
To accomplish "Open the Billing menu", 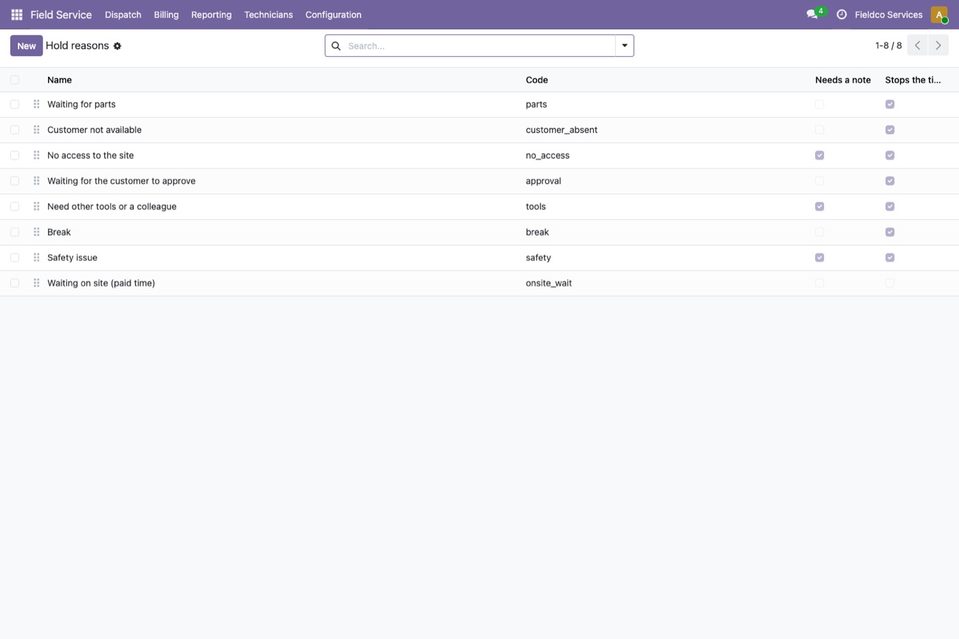I will click(x=166, y=15).
